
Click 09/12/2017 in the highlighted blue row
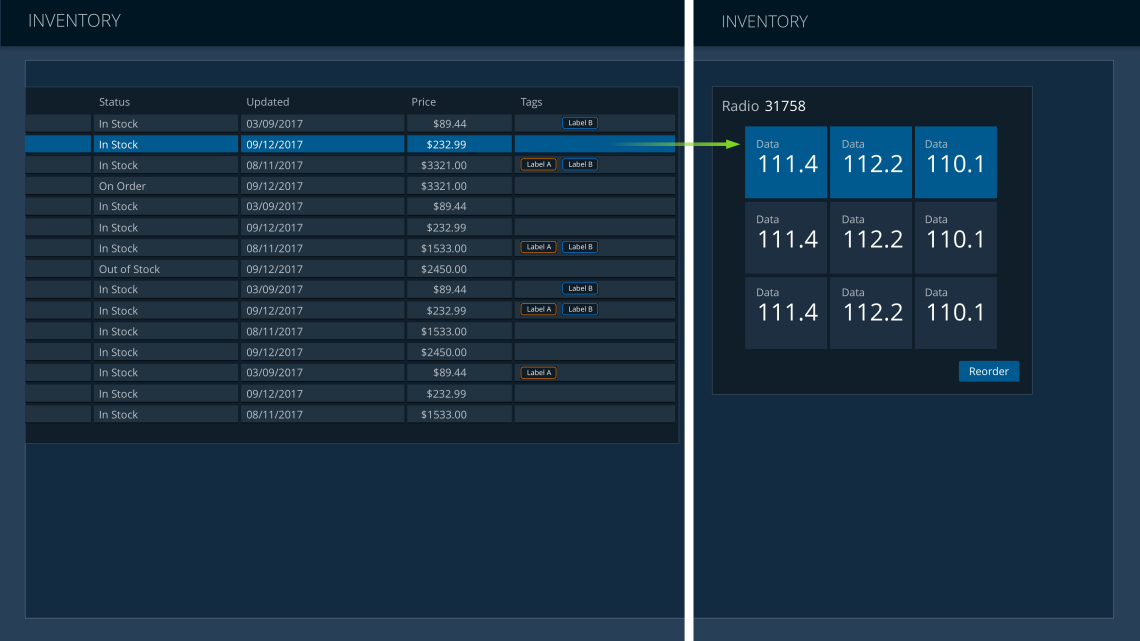click(274, 145)
